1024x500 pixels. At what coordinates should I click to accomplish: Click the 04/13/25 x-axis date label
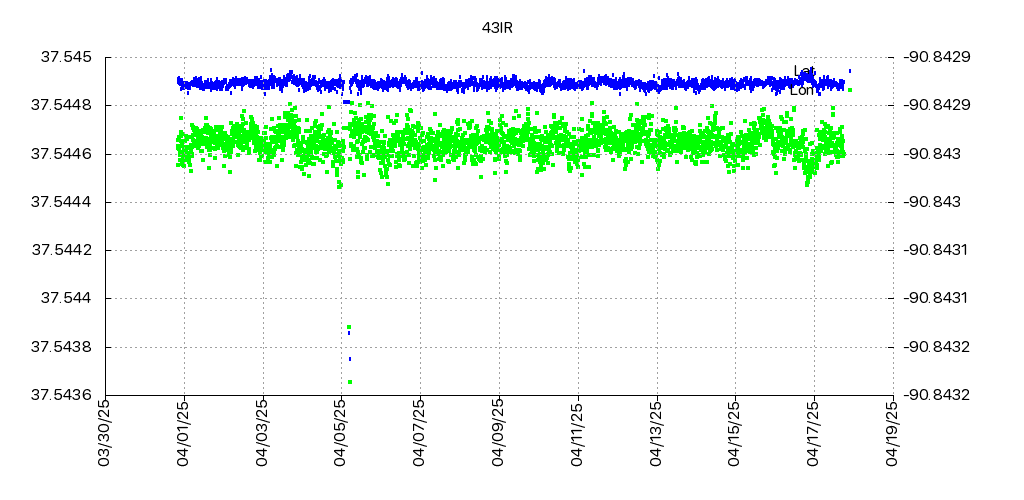(x=657, y=432)
